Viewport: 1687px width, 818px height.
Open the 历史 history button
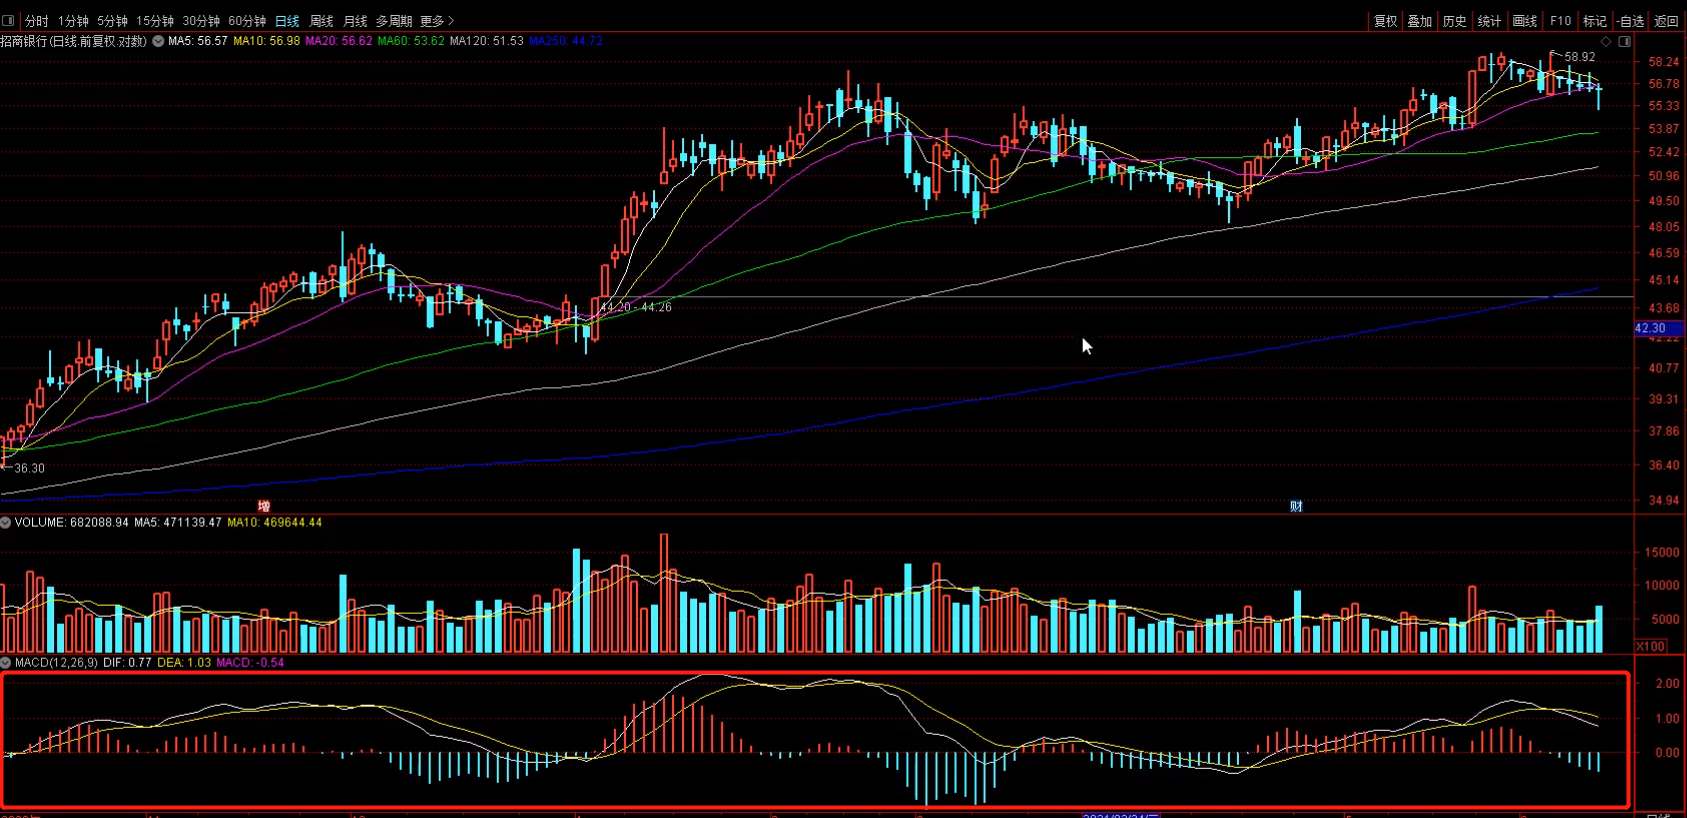pos(1455,21)
